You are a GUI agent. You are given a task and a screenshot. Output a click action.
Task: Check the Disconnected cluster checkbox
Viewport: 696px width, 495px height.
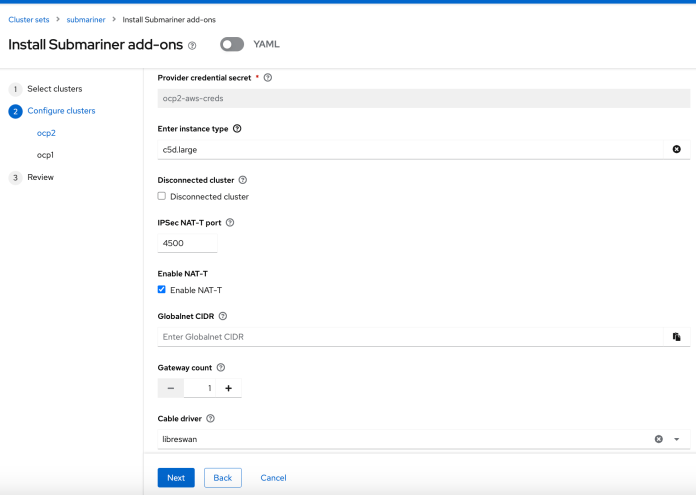[x=162, y=196]
